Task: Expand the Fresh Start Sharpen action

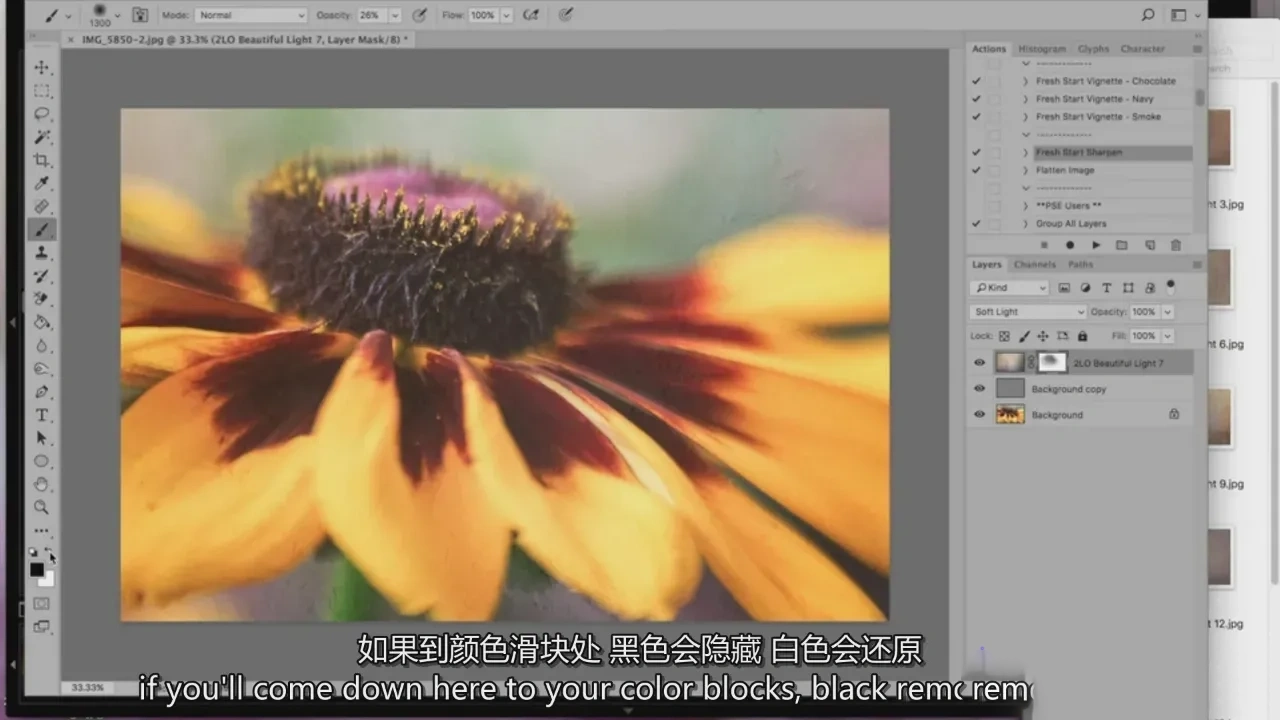Action: (x=1025, y=153)
